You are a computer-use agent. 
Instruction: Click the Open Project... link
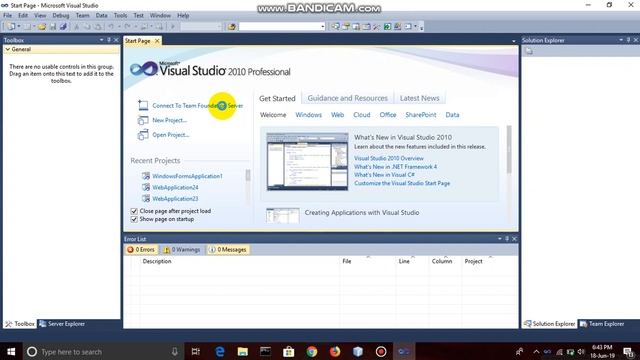coord(171,135)
